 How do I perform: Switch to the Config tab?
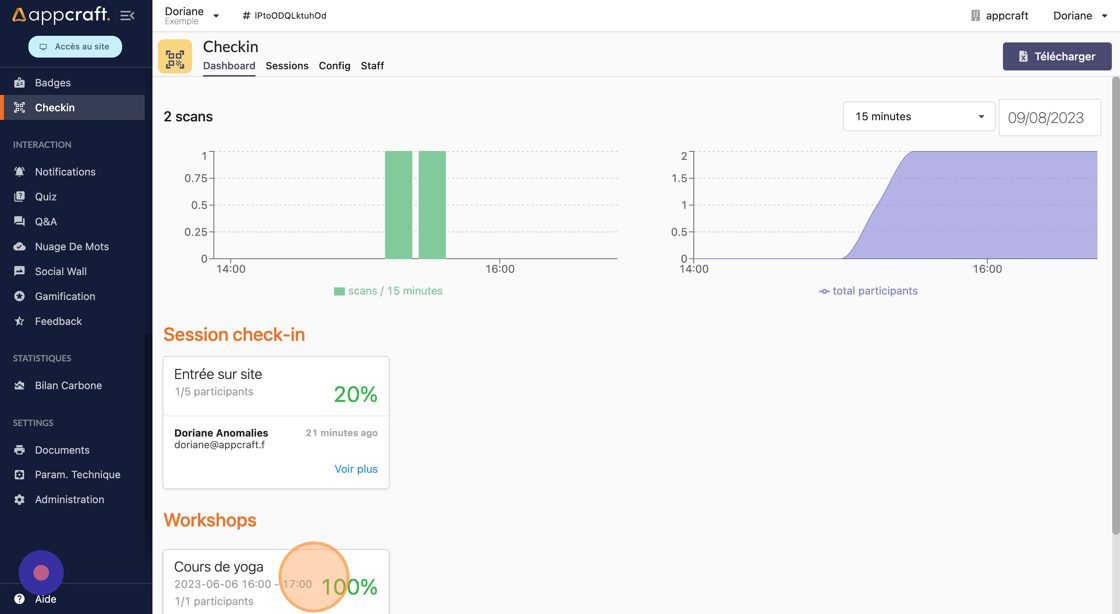click(334, 66)
